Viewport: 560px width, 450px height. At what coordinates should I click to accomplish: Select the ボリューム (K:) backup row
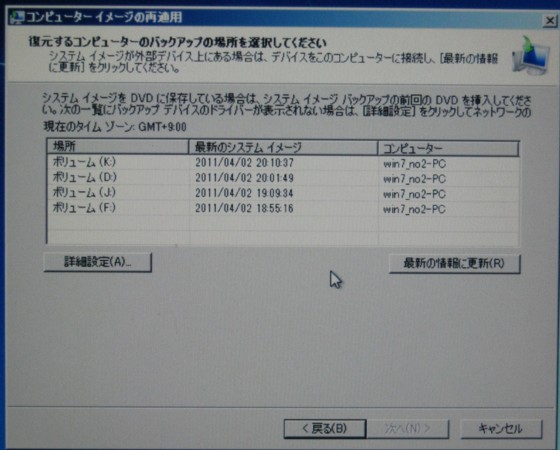tap(283, 163)
